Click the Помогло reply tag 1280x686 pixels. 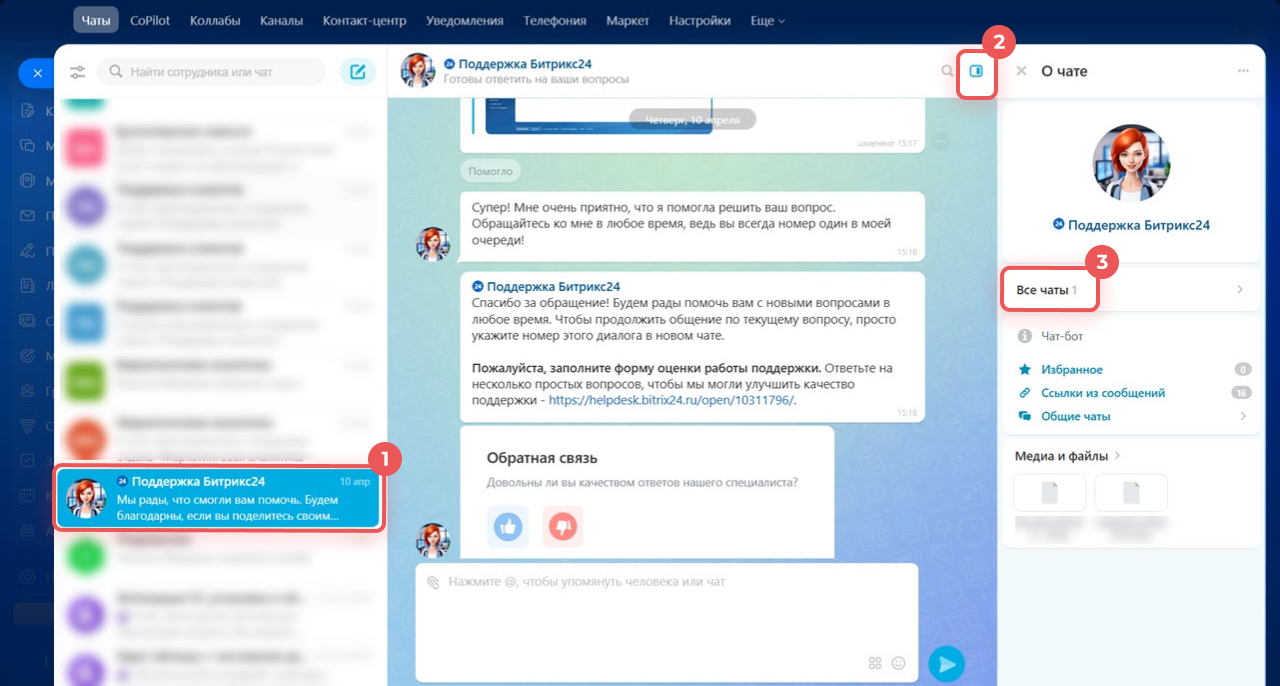point(490,171)
